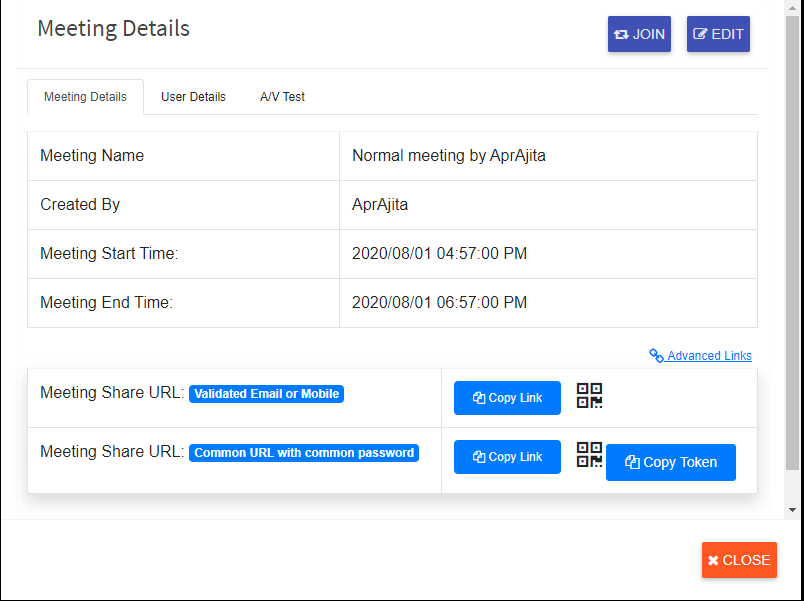Viewport: 804px width, 601px height.
Task: Click end time '2020/08/01 06:57:00 PM'
Action: point(439,303)
